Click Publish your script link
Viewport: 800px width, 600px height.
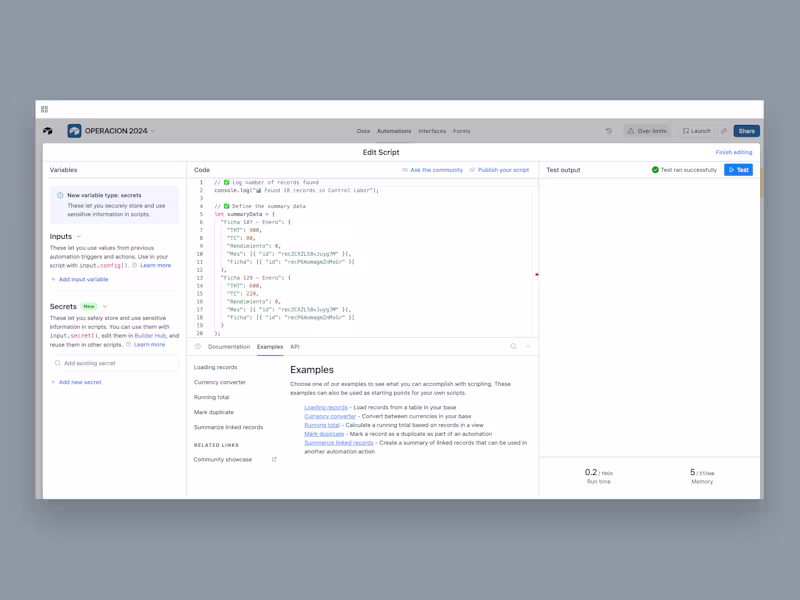click(x=499, y=170)
